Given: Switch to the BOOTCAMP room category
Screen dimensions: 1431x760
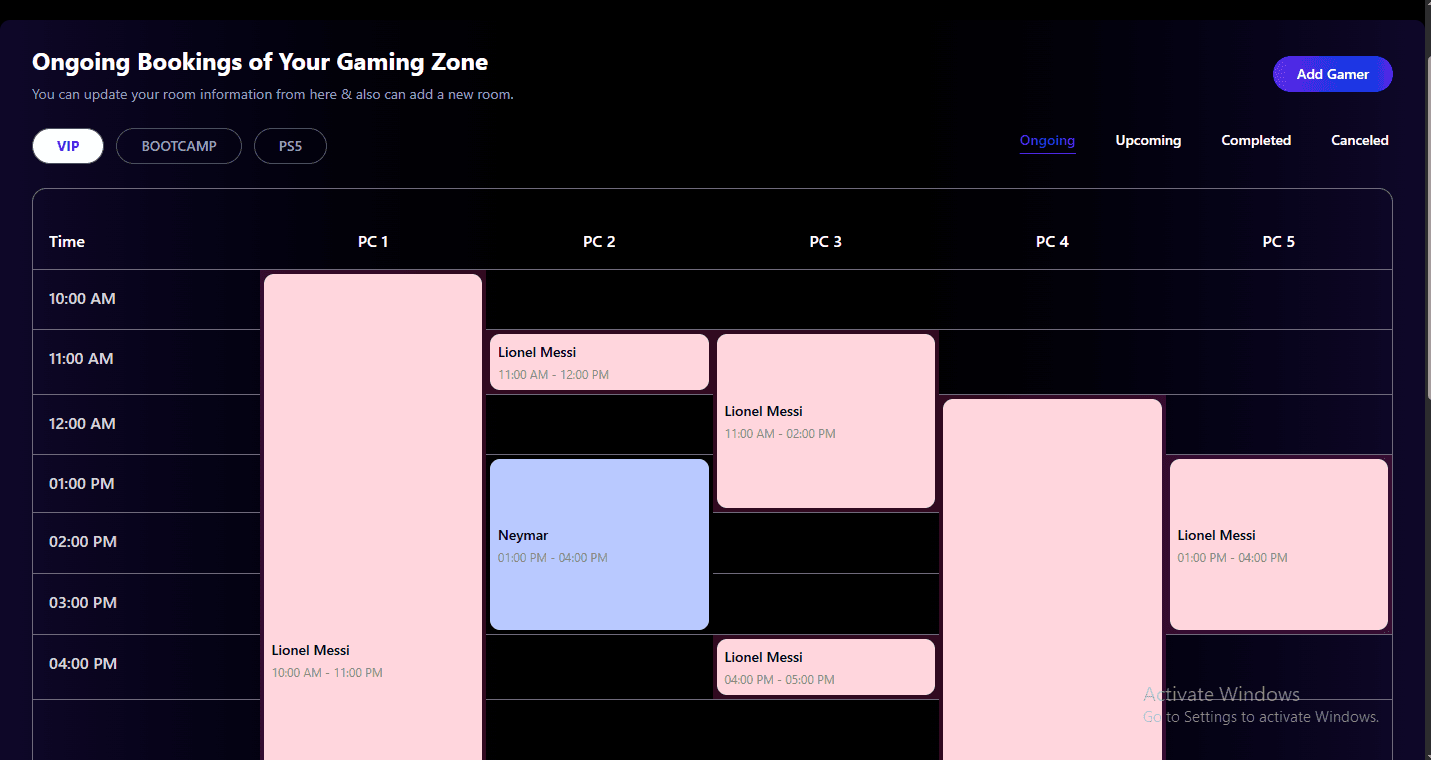Looking at the screenshot, I should tap(178, 146).
